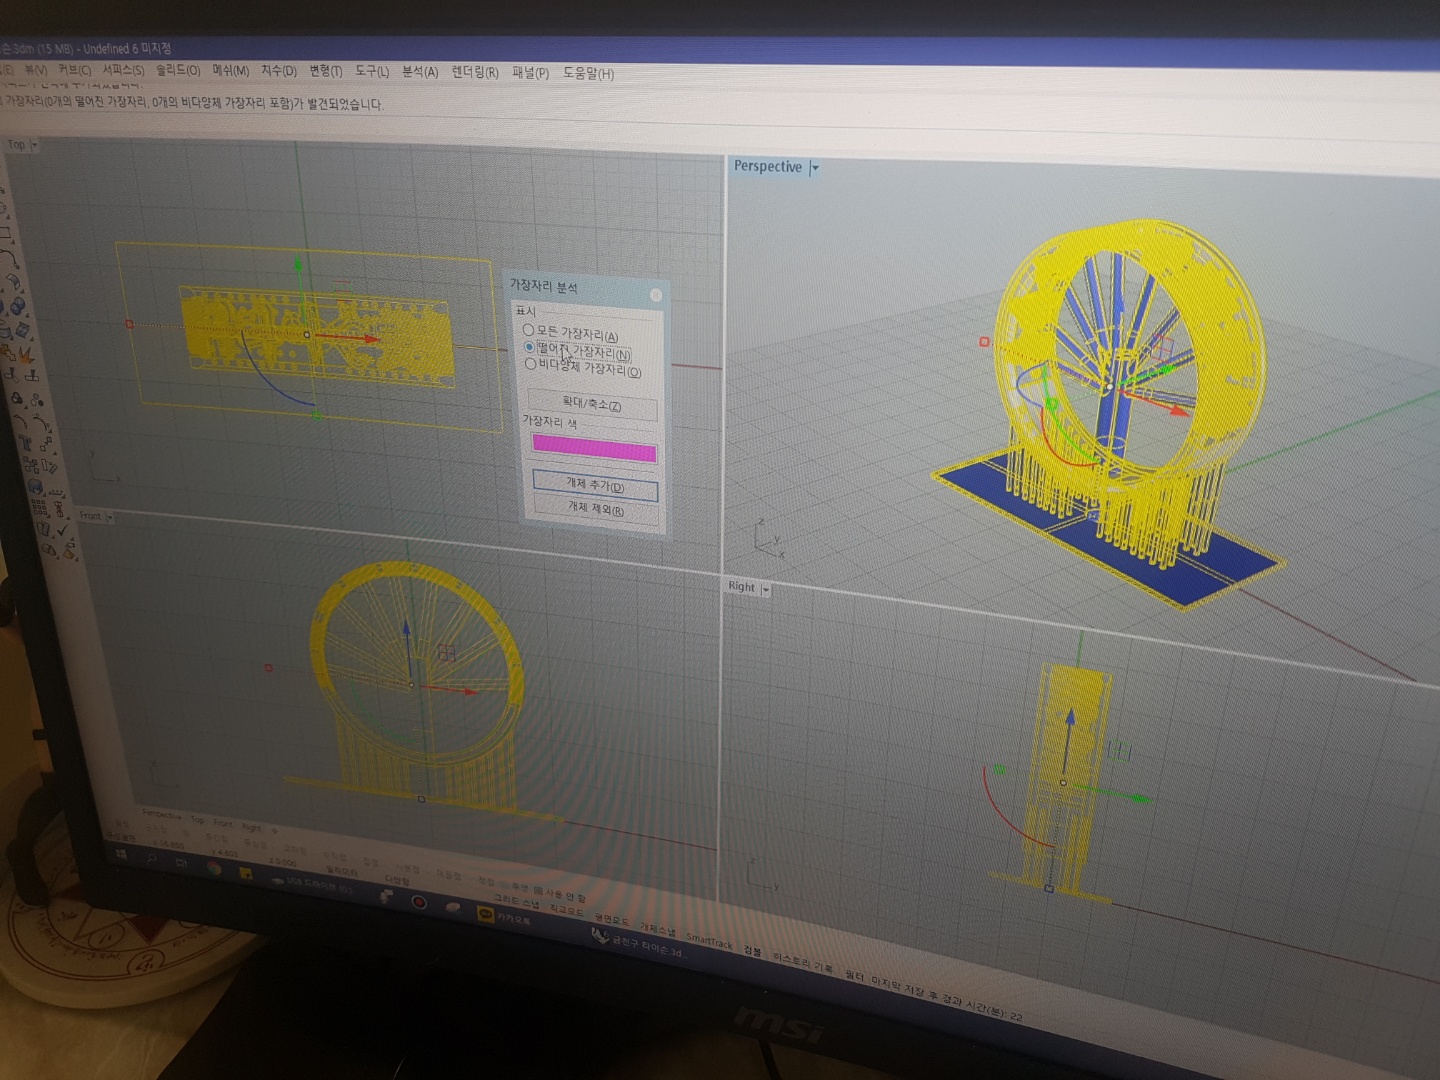Click the Boolean union spheres icon

coord(19,306)
